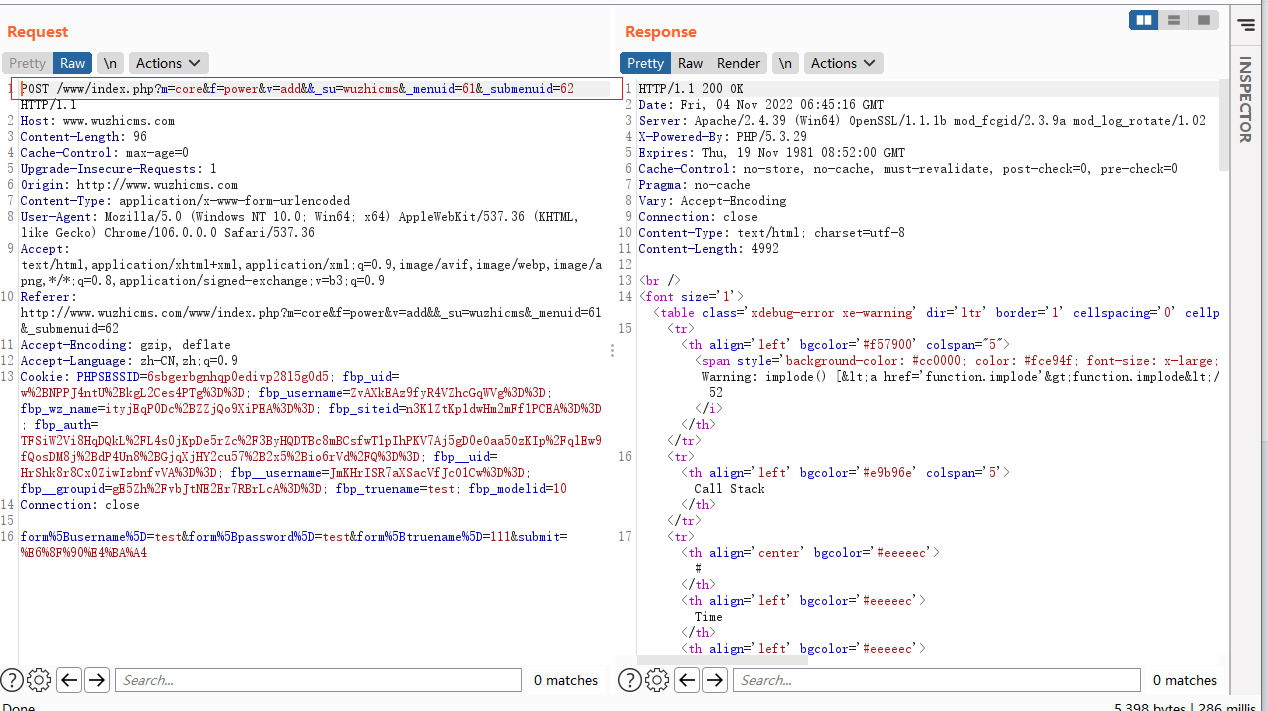Viewport: 1268px width, 711px height.
Task: Open Response search settings gear
Action: pyautogui.click(x=656, y=680)
